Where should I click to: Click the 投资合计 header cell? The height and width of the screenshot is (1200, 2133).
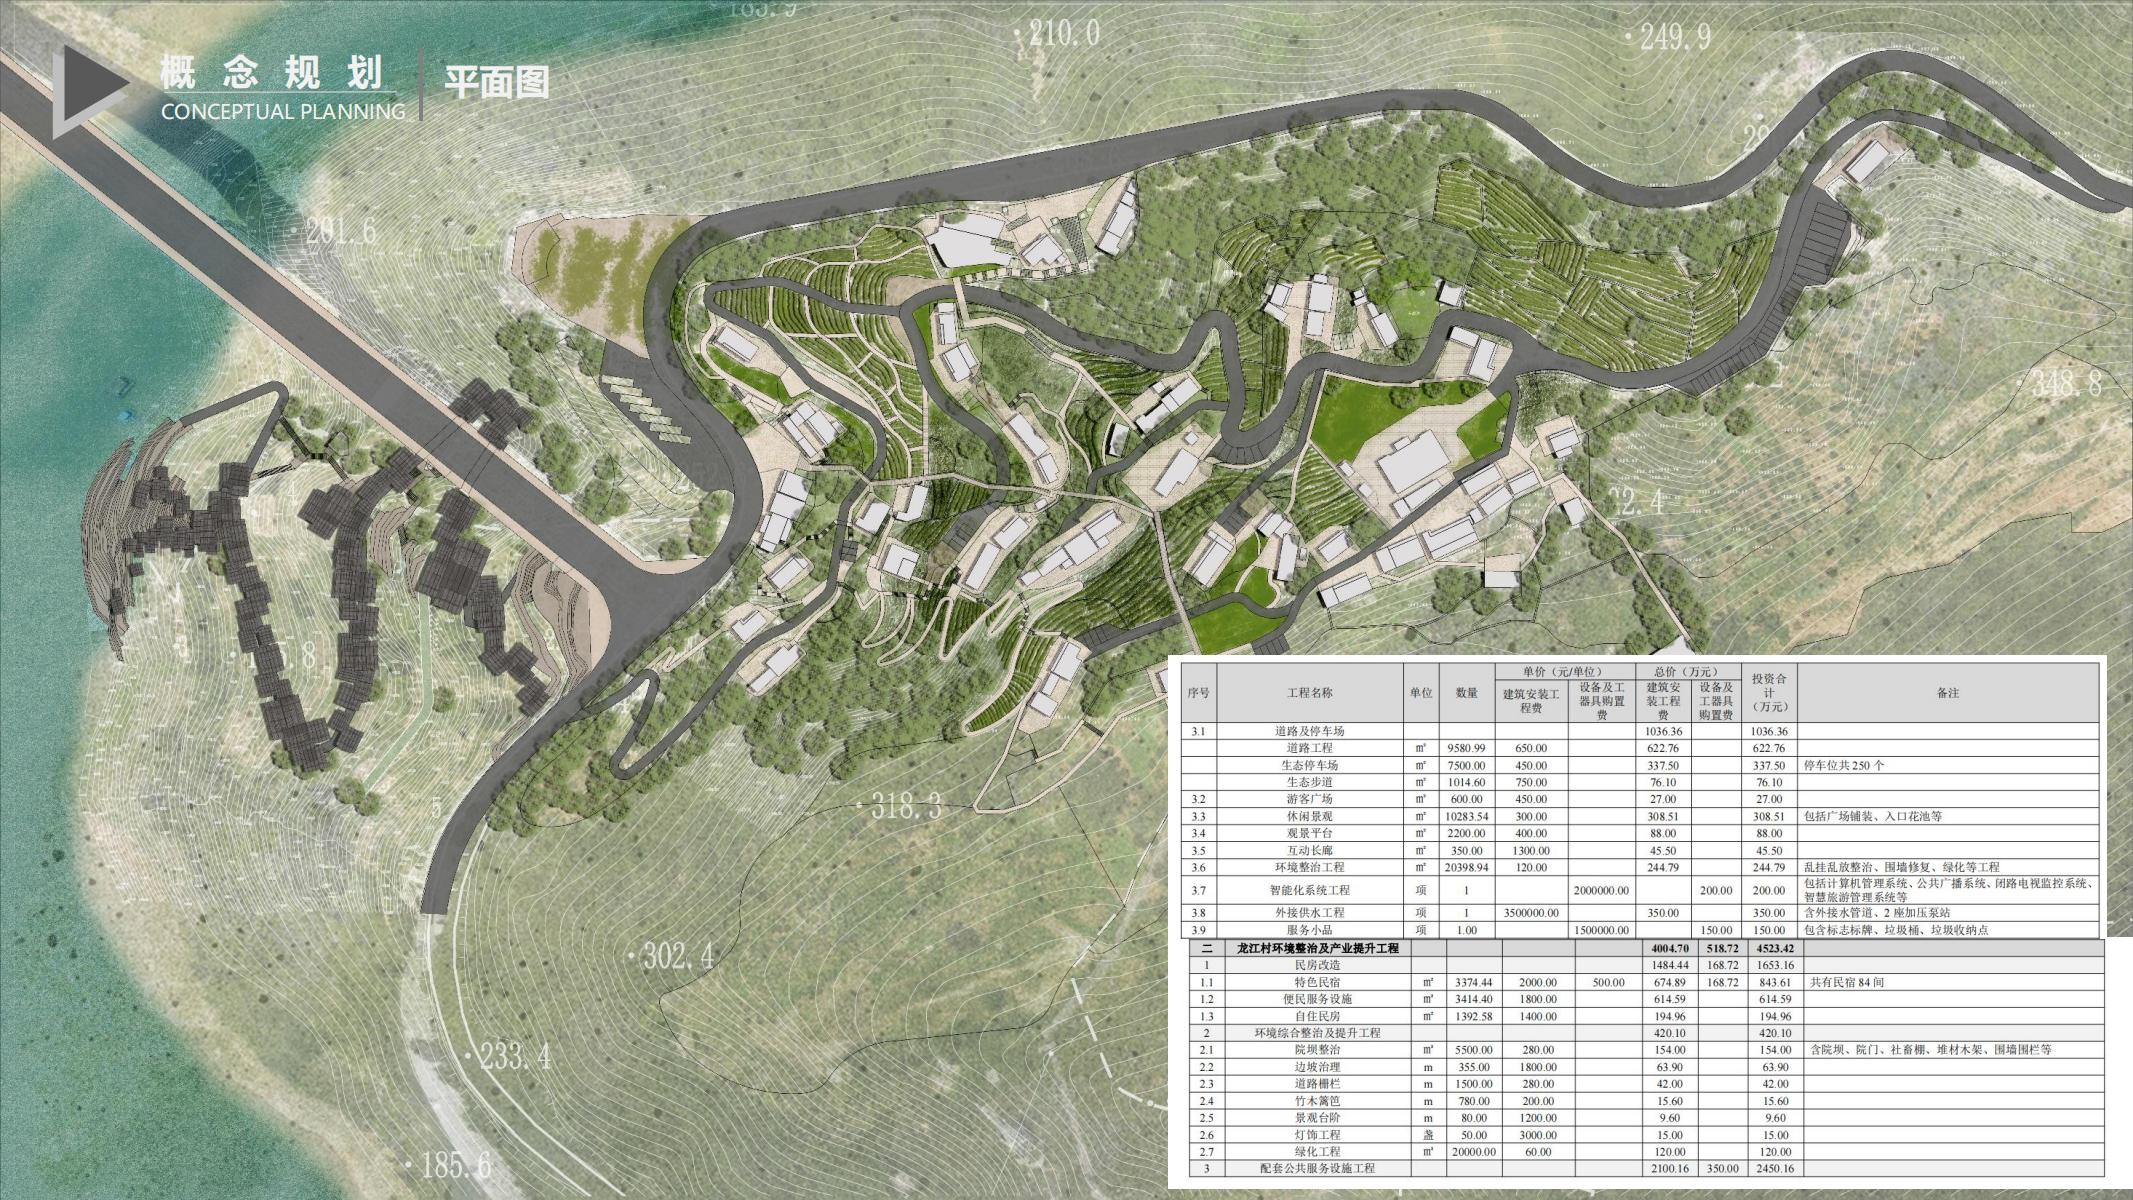point(1768,692)
